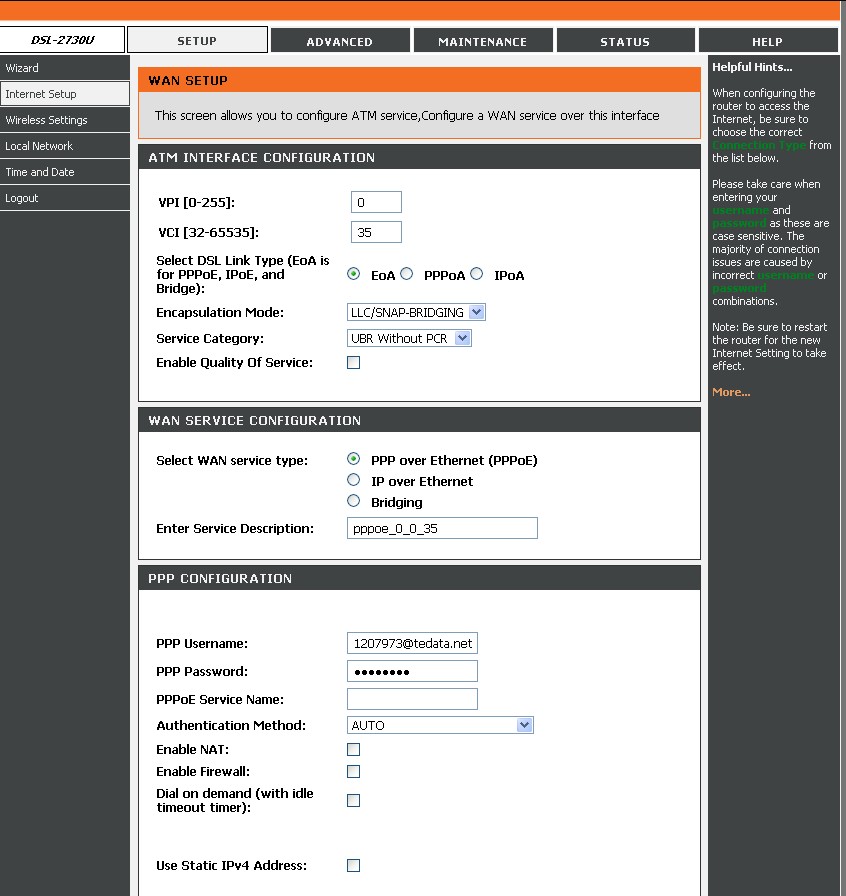Select the Bridging radio button
Image resolution: width=846 pixels, height=896 pixels.
(x=353, y=501)
